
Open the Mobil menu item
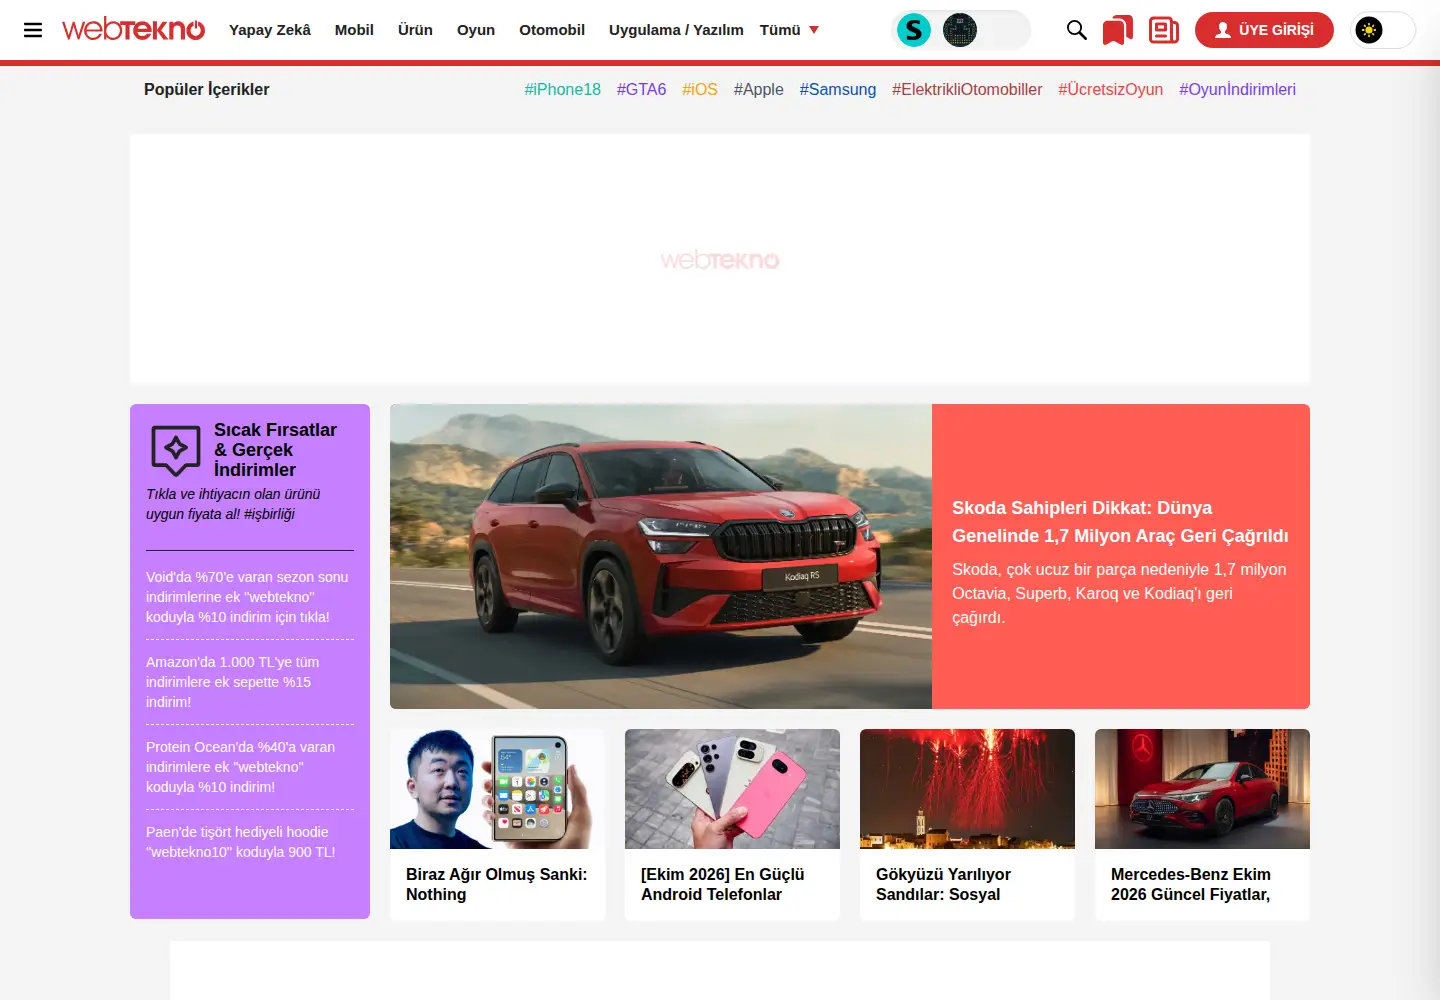(354, 30)
